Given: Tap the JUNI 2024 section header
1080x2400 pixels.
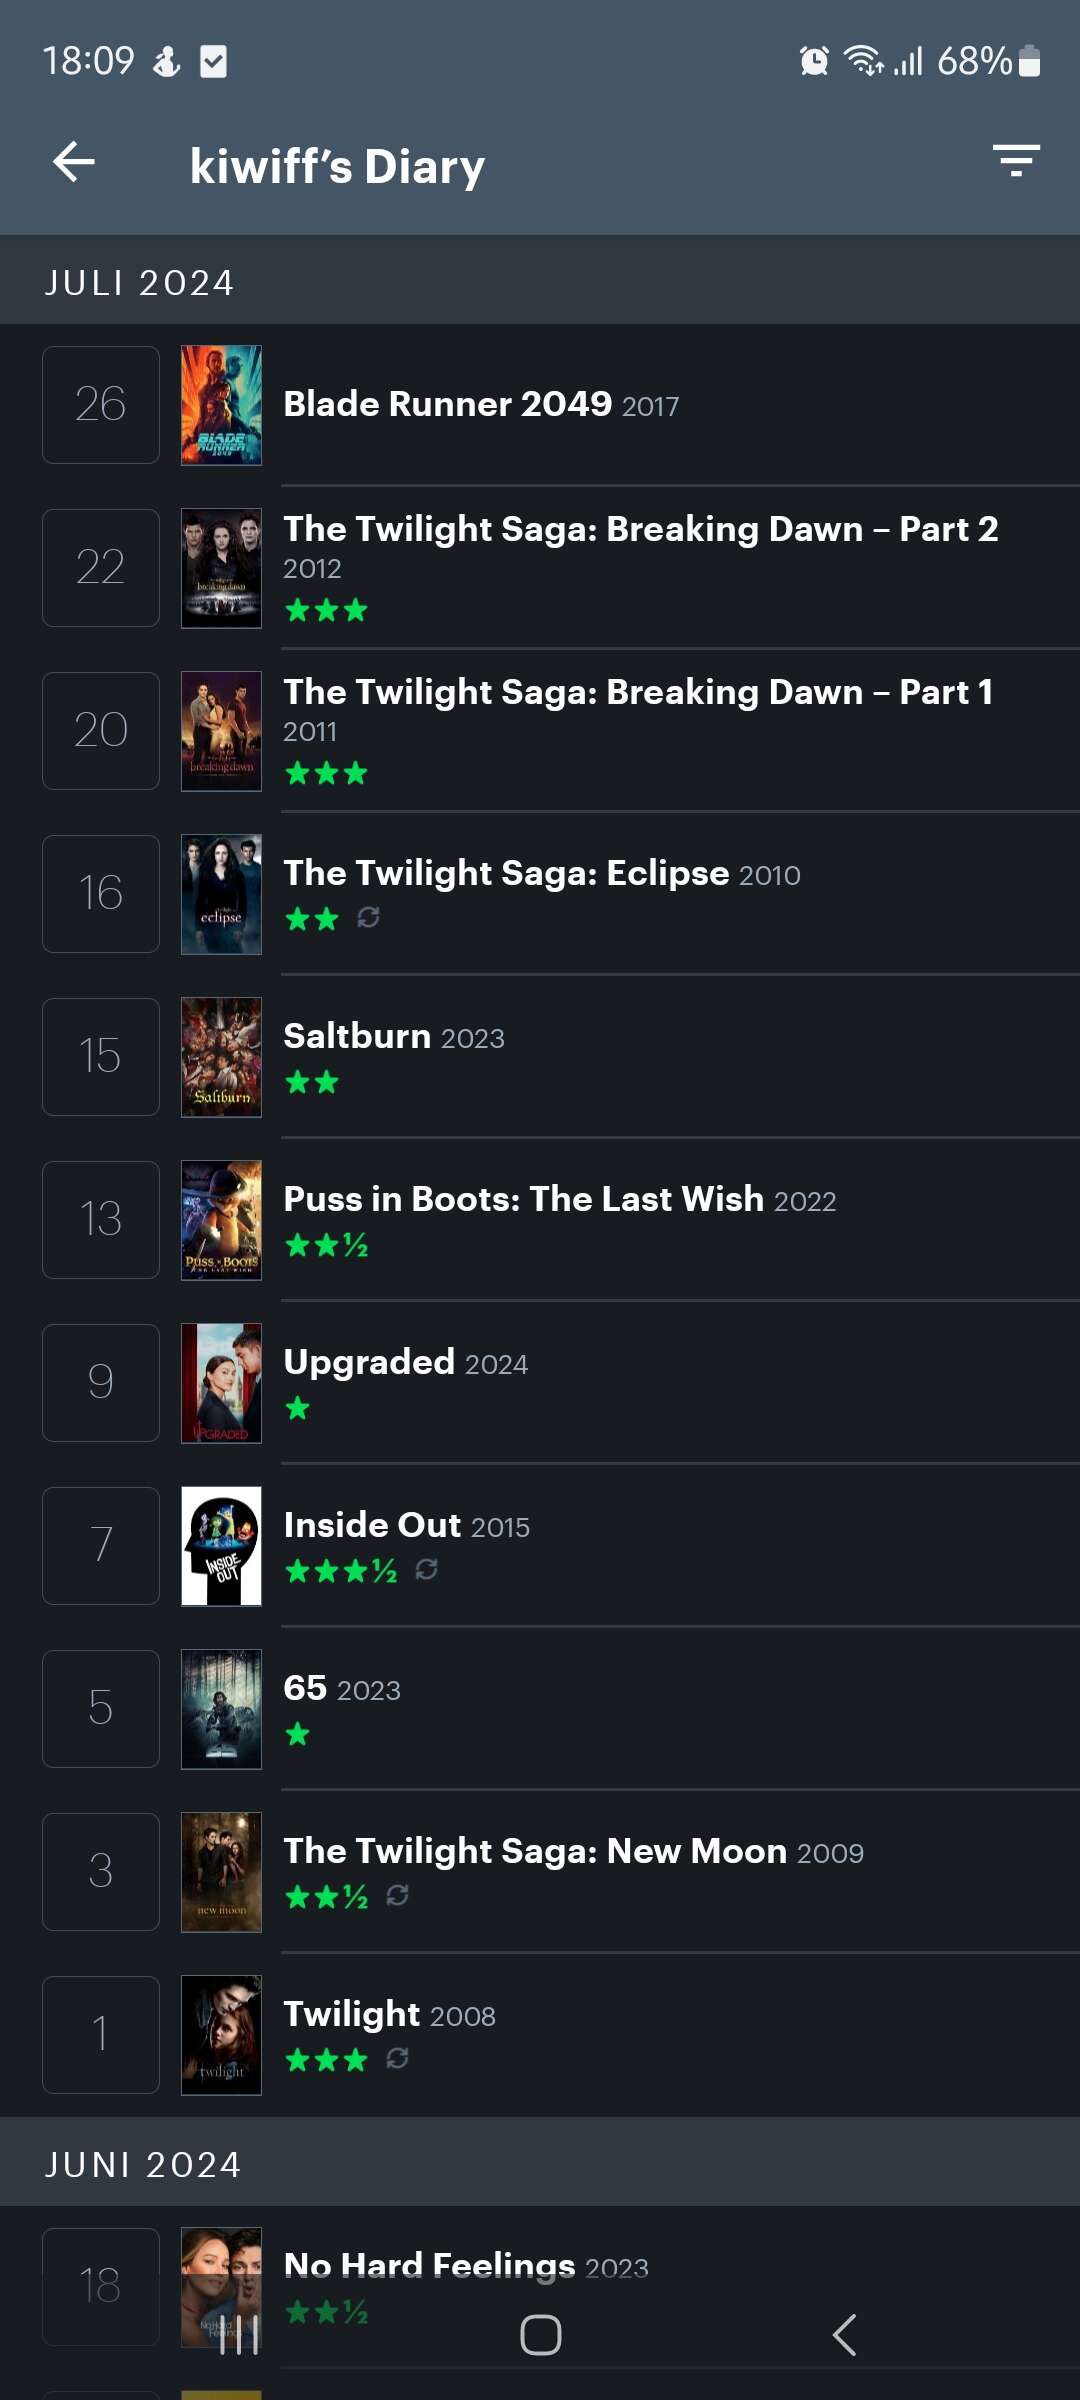Looking at the screenshot, I should tap(540, 2164).
